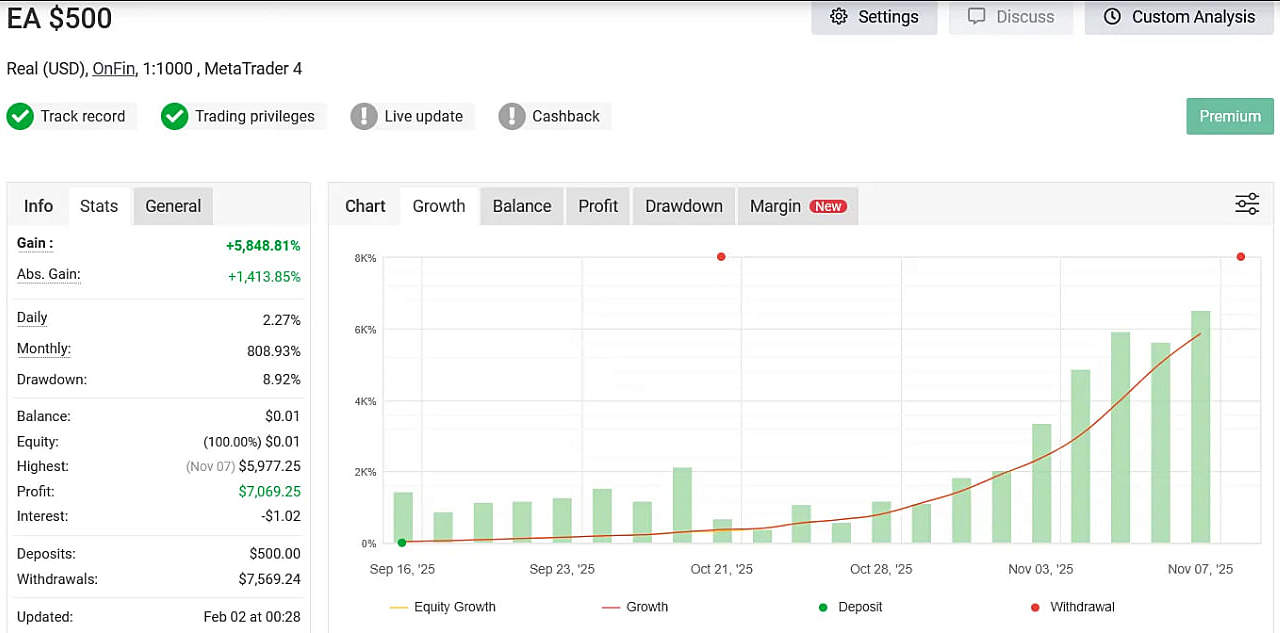1280x633 pixels.
Task: Click the chart filter sliders icon
Action: click(x=1247, y=203)
